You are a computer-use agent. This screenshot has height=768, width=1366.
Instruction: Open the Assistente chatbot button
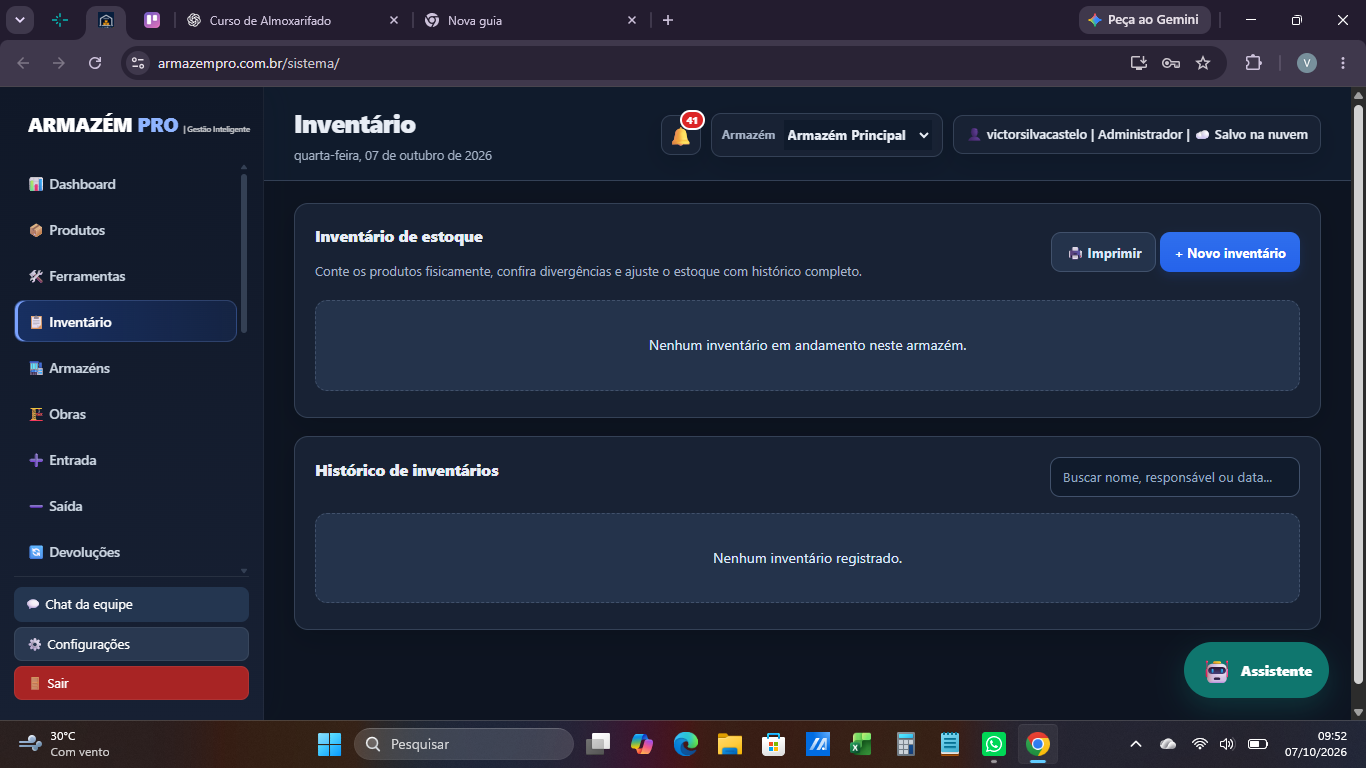pyautogui.click(x=1256, y=670)
